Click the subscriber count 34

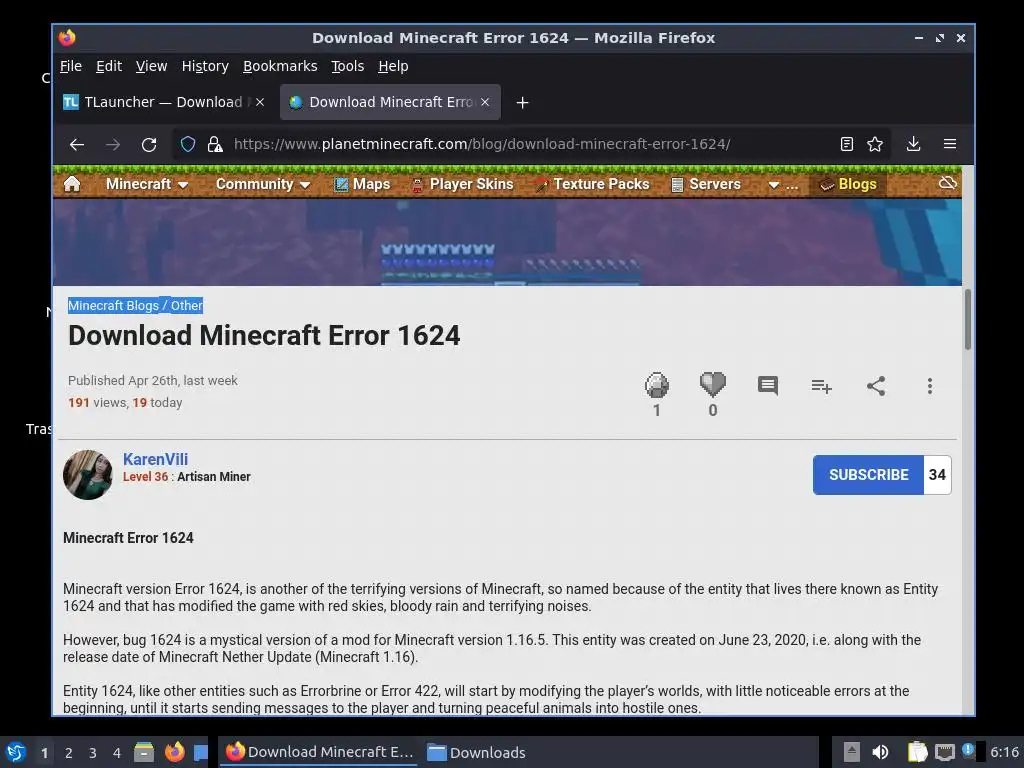click(x=937, y=475)
